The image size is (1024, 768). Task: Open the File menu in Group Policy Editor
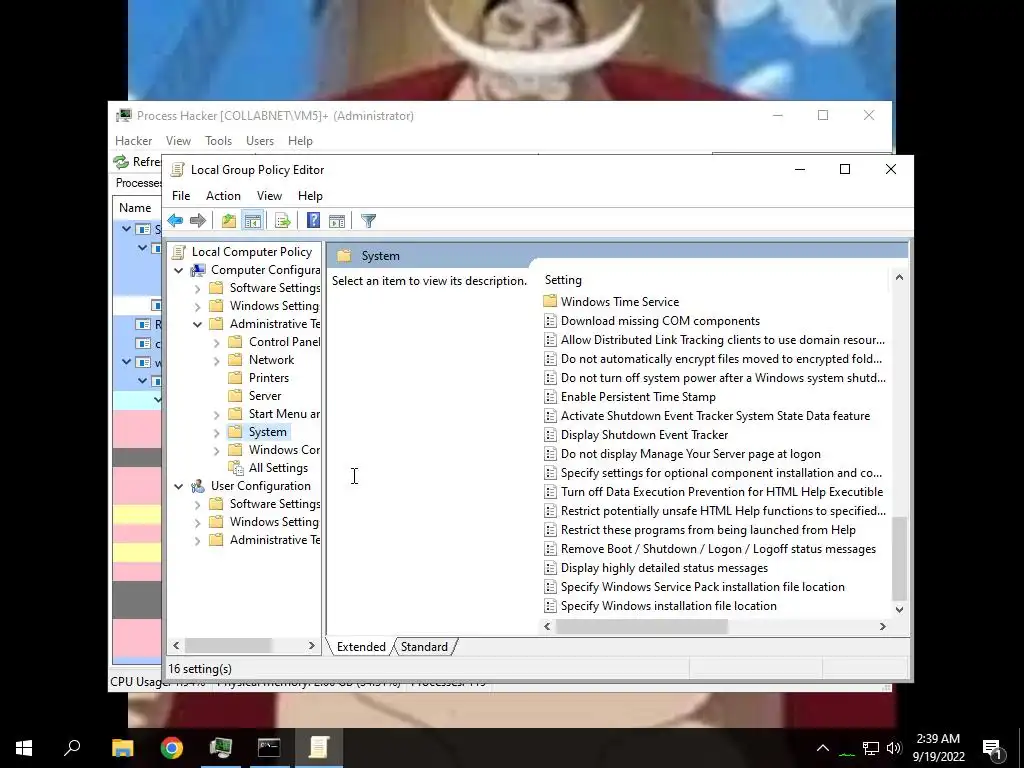(x=181, y=196)
